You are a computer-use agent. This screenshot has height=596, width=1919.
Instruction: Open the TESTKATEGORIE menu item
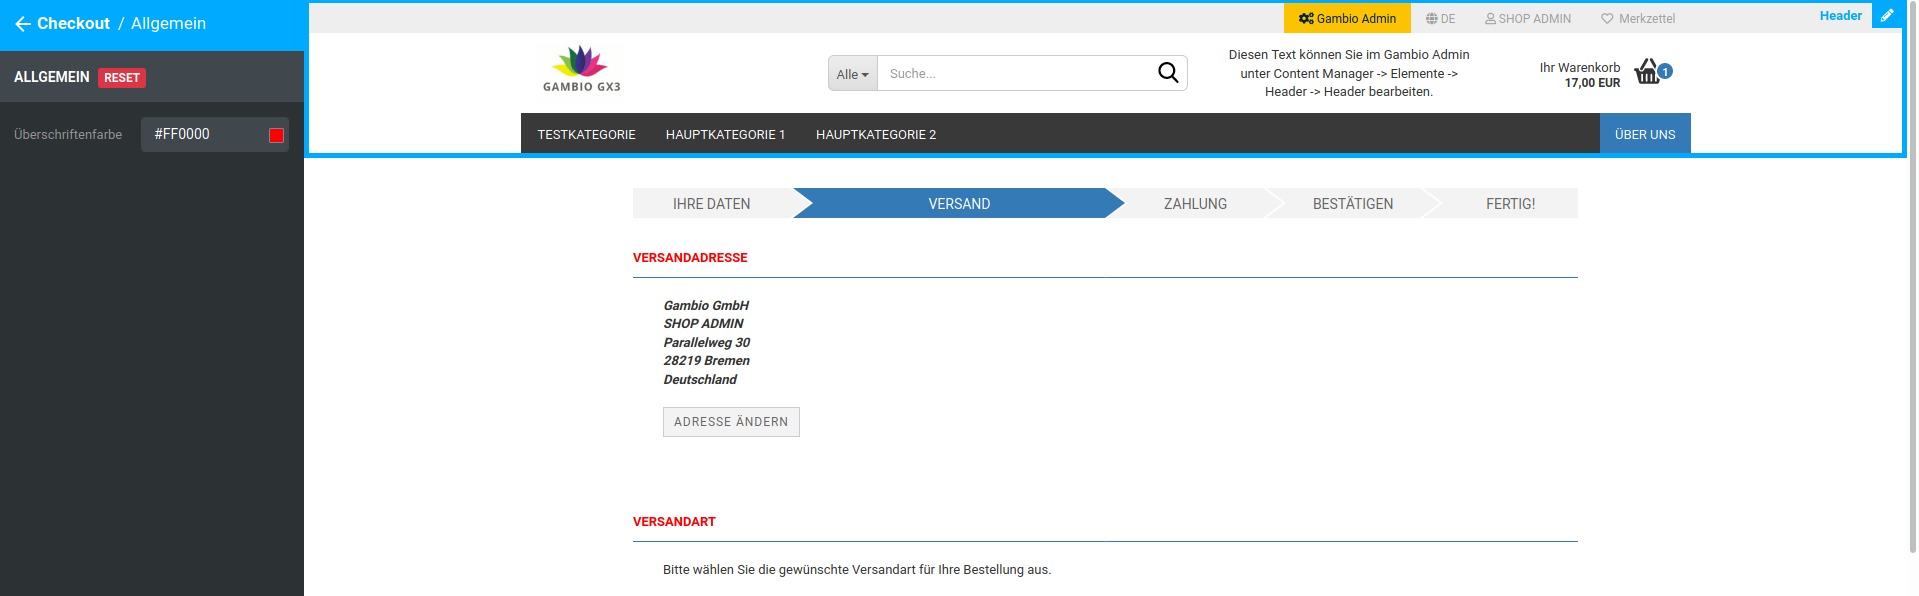point(586,135)
